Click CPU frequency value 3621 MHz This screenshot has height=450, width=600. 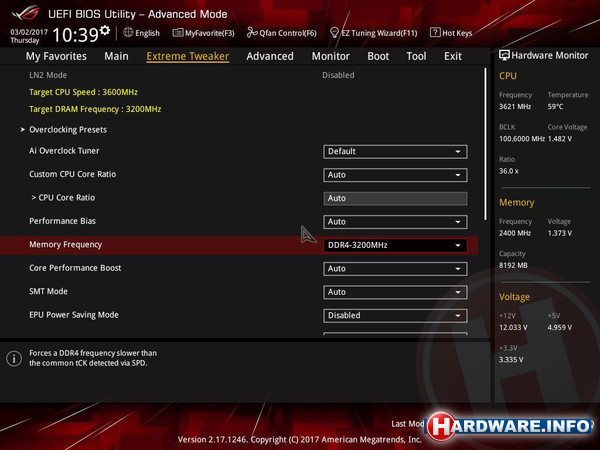[515, 107]
